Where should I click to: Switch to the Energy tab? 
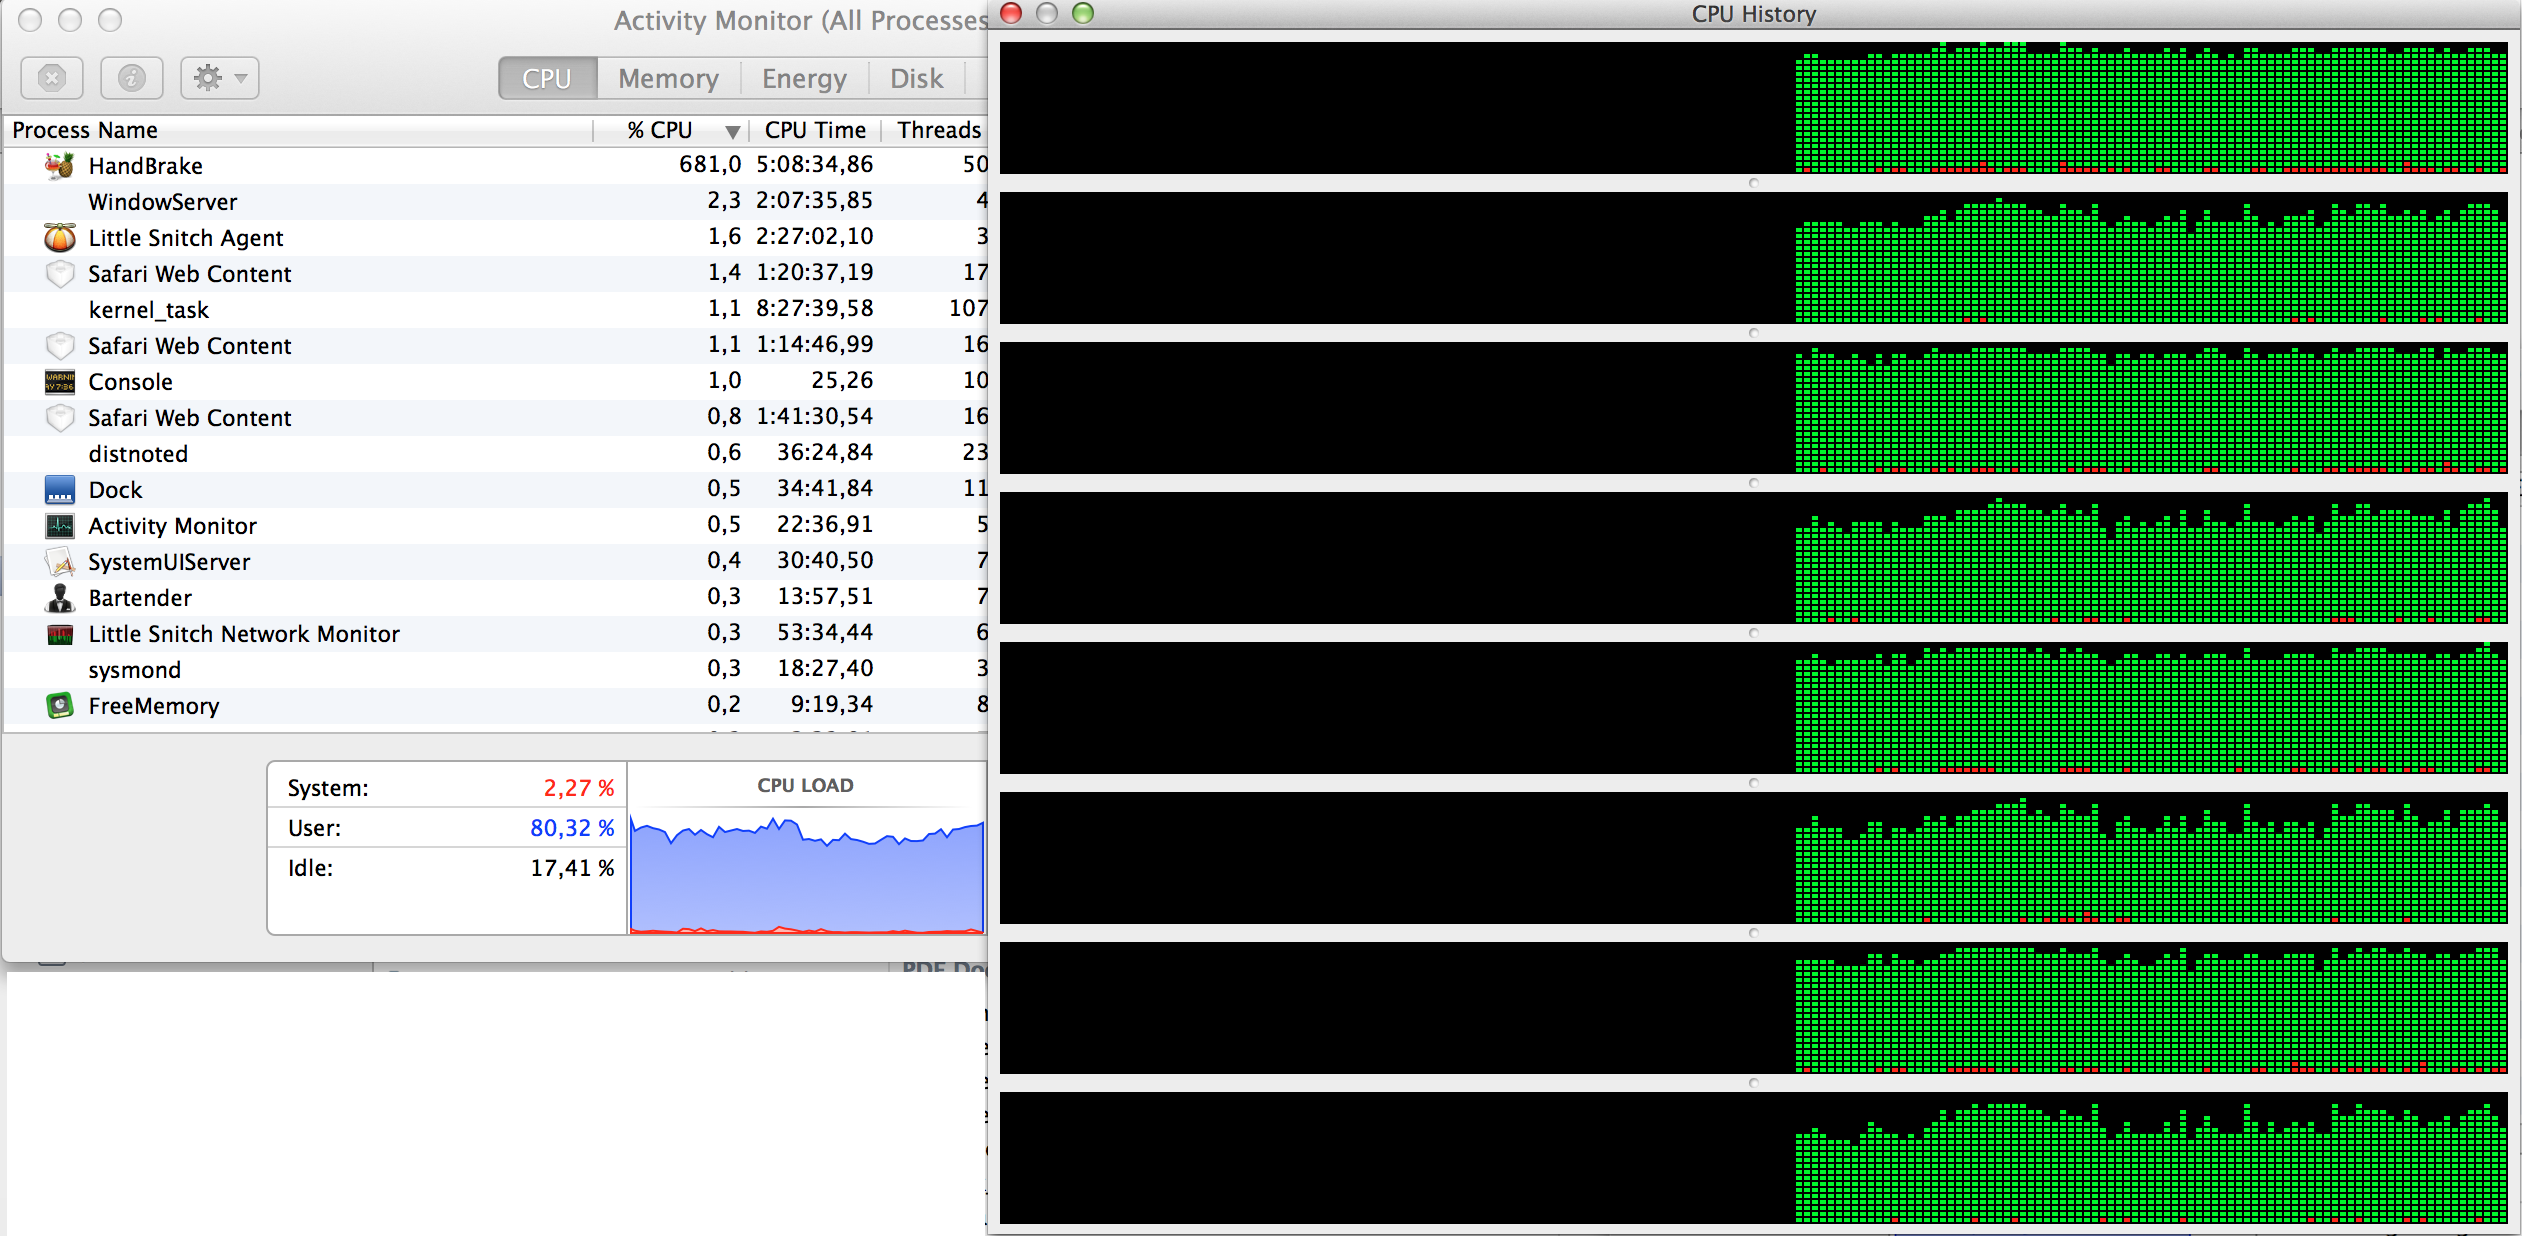pyautogui.click(x=804, y=78)
